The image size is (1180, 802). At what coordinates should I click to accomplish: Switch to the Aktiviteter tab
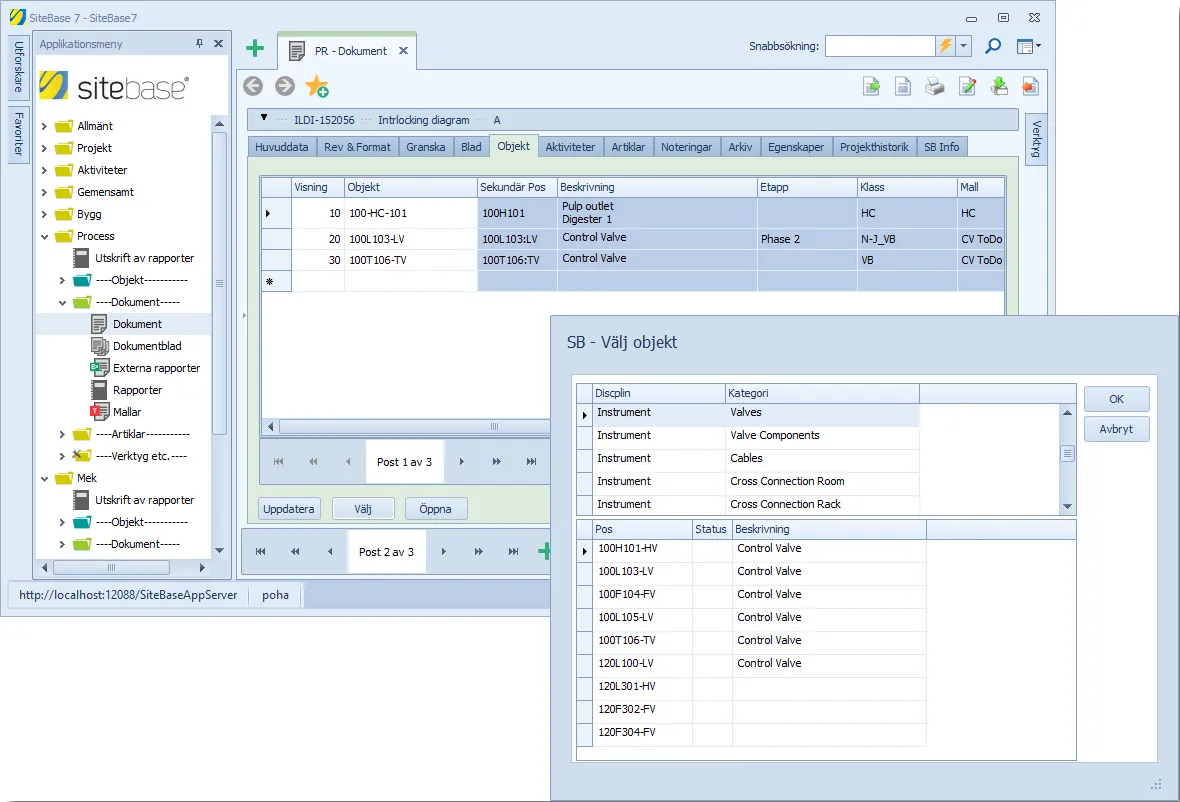click(570, 147)
